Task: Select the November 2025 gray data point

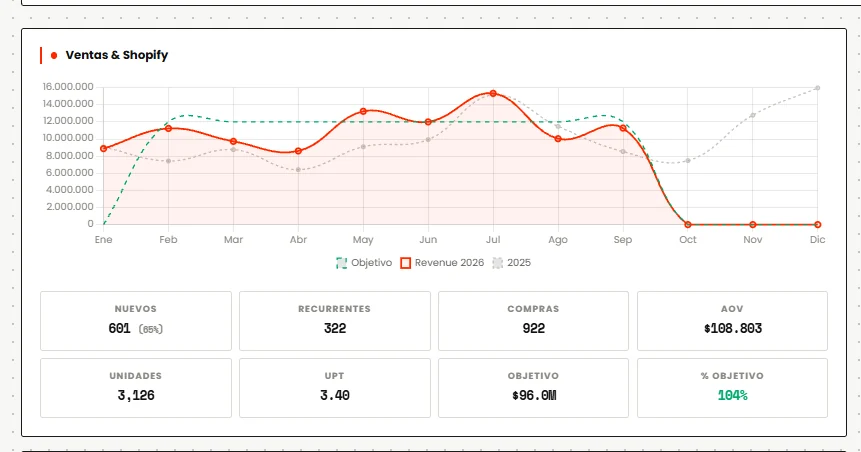Action: pos(753,115)
